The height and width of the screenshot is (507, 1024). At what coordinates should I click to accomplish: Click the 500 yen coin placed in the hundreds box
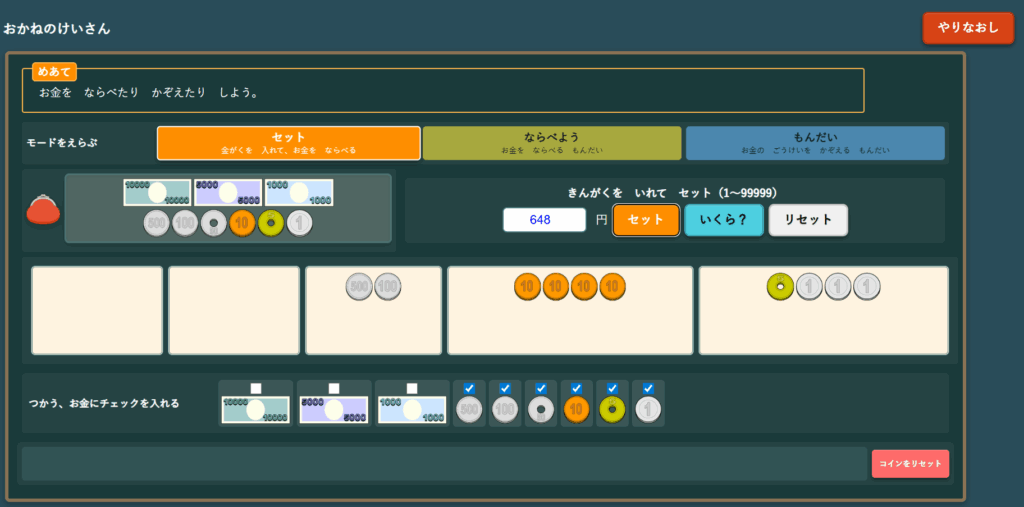(x=359, y=287)
